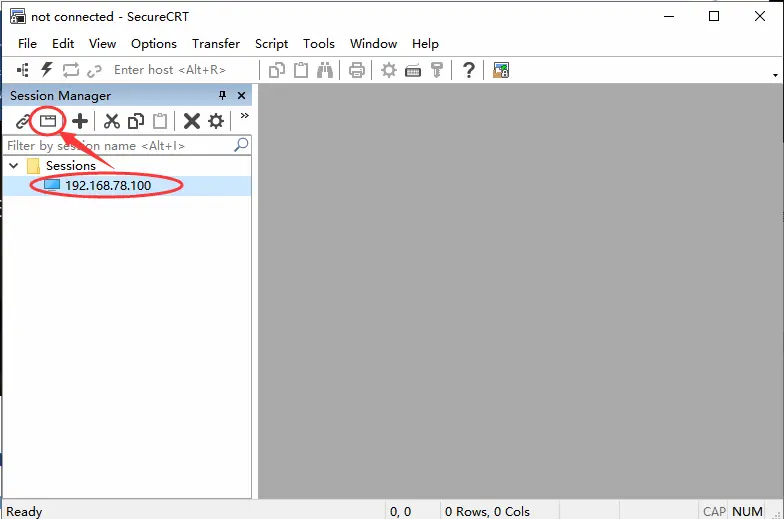Click the Paste icon in Session Manager
The image size is (784, 519).
click(x=160, y=121)
